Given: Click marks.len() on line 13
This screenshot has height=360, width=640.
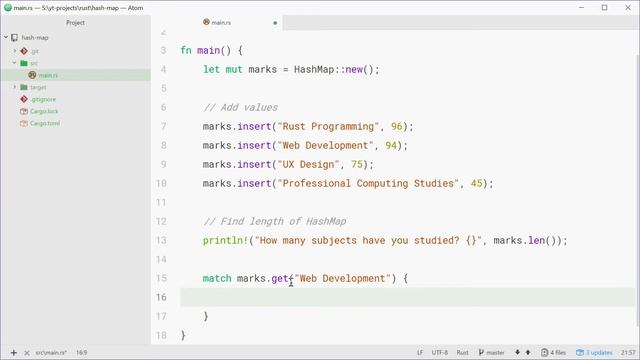Looking at the screenshot, I should pyautogui.click(x=527, y=240).
